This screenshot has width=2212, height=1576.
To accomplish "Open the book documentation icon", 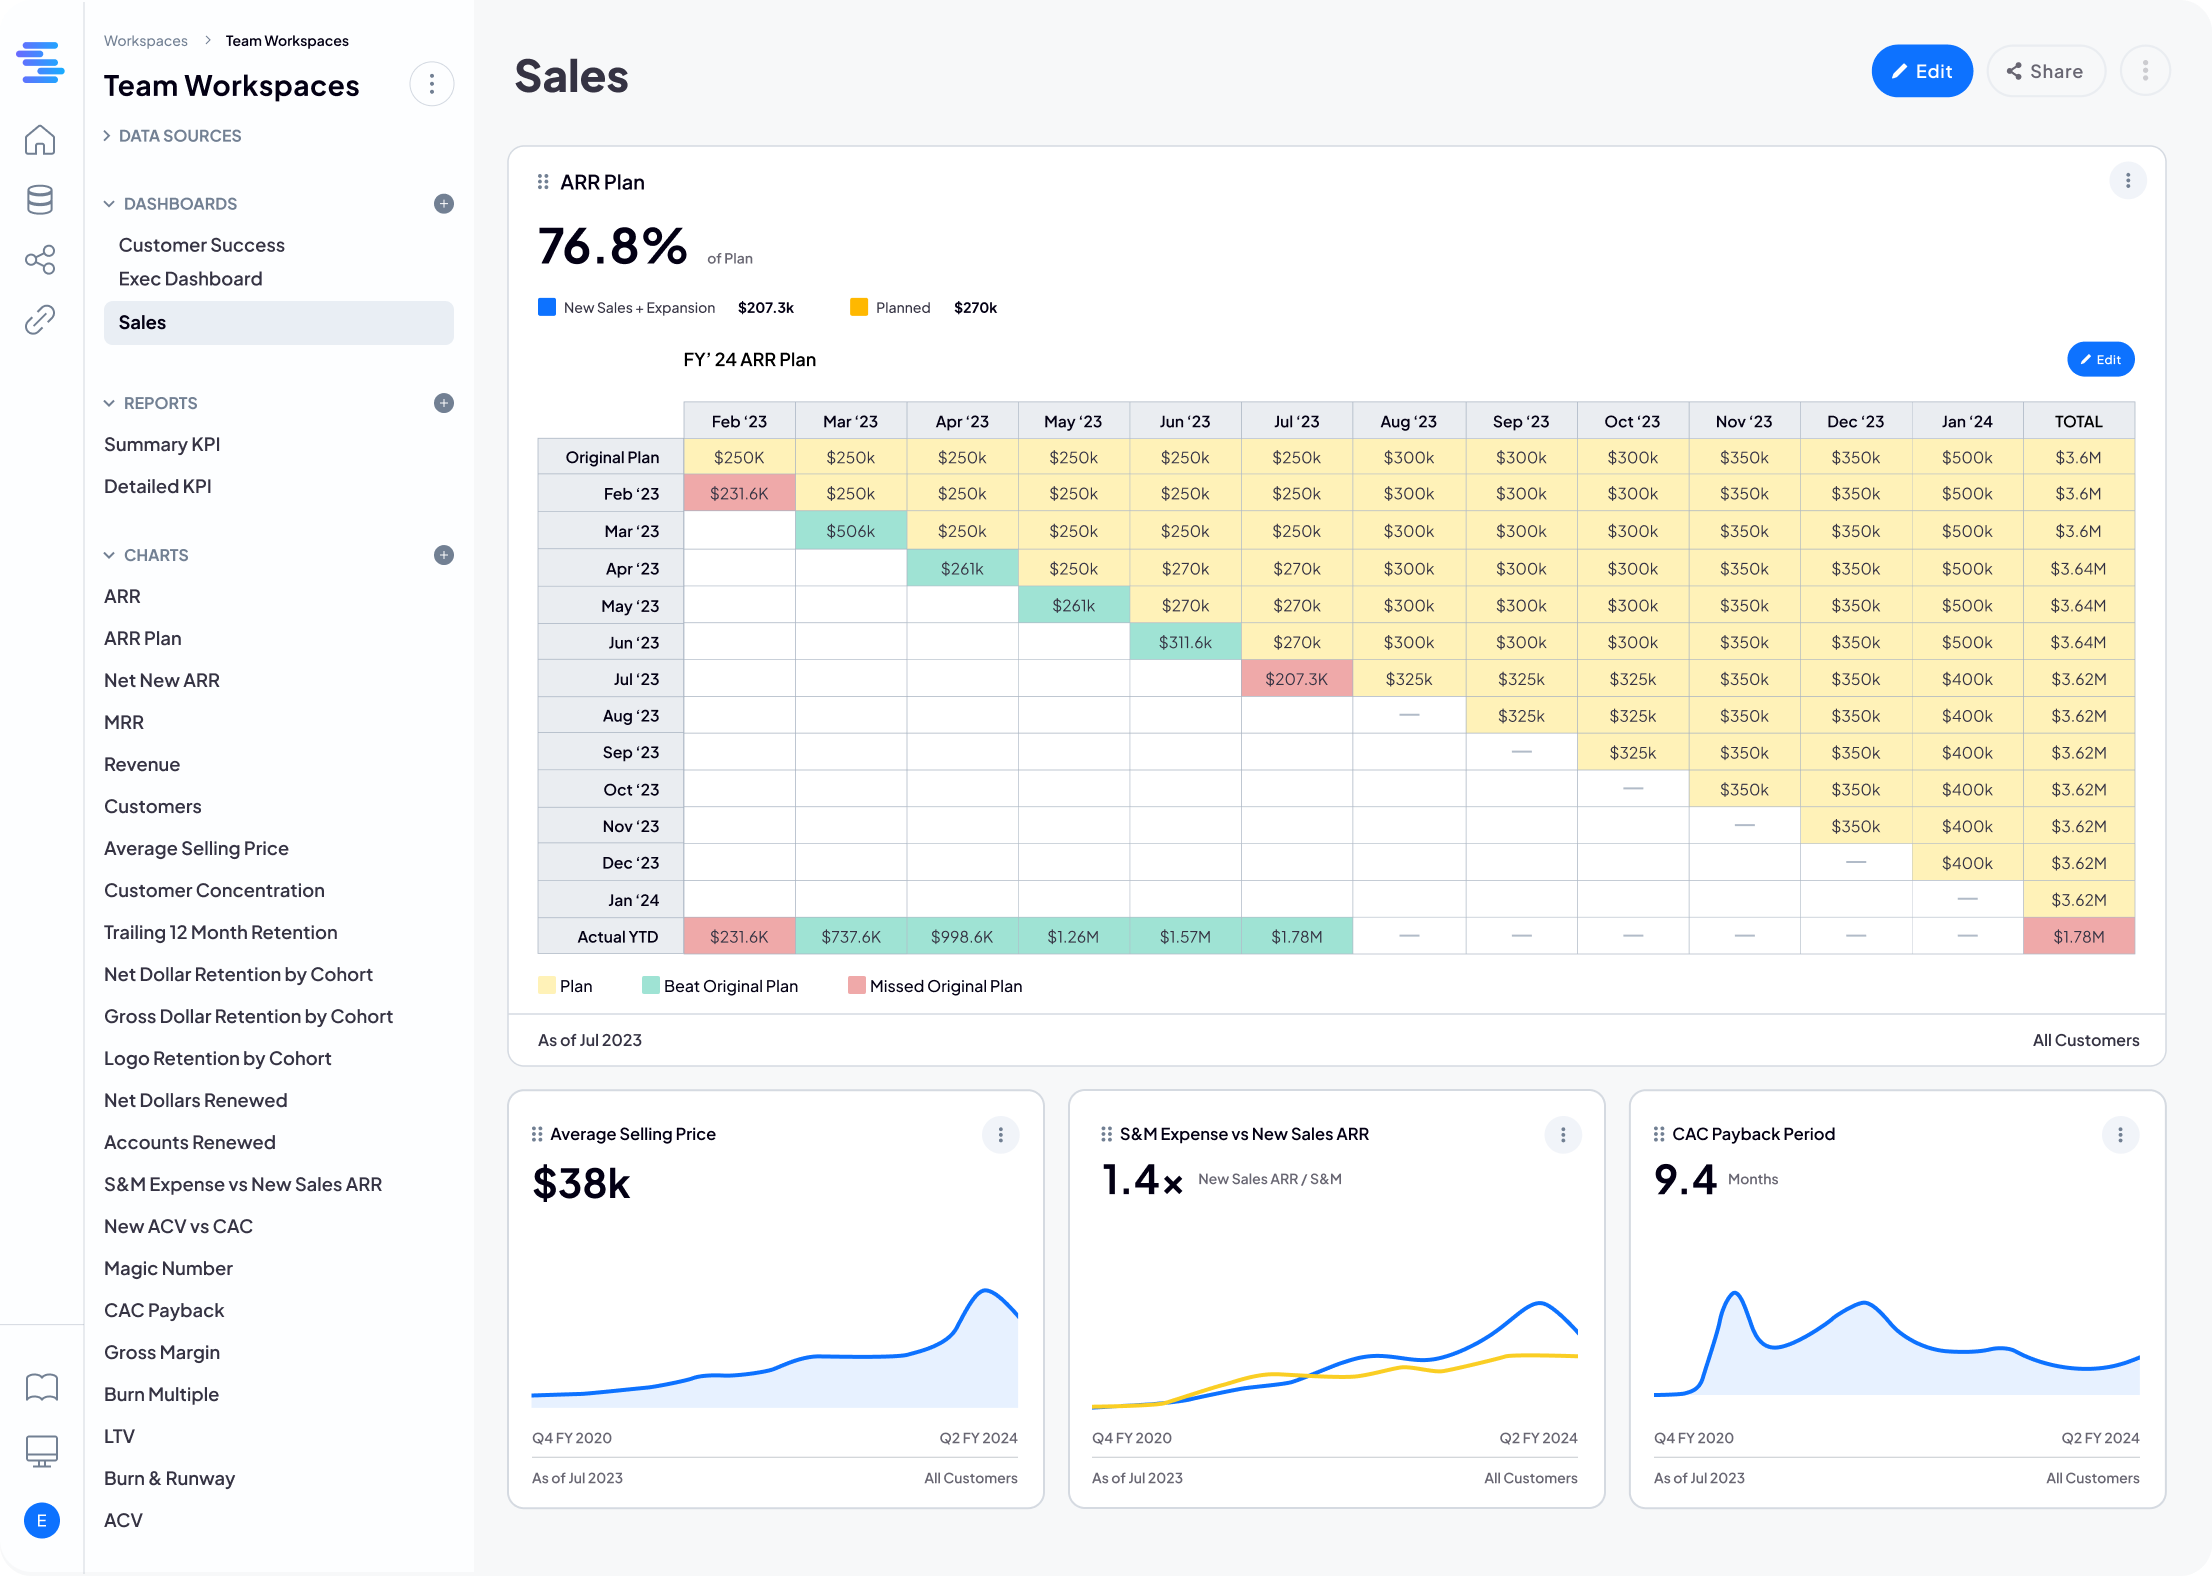I will tap(41, 1387).
